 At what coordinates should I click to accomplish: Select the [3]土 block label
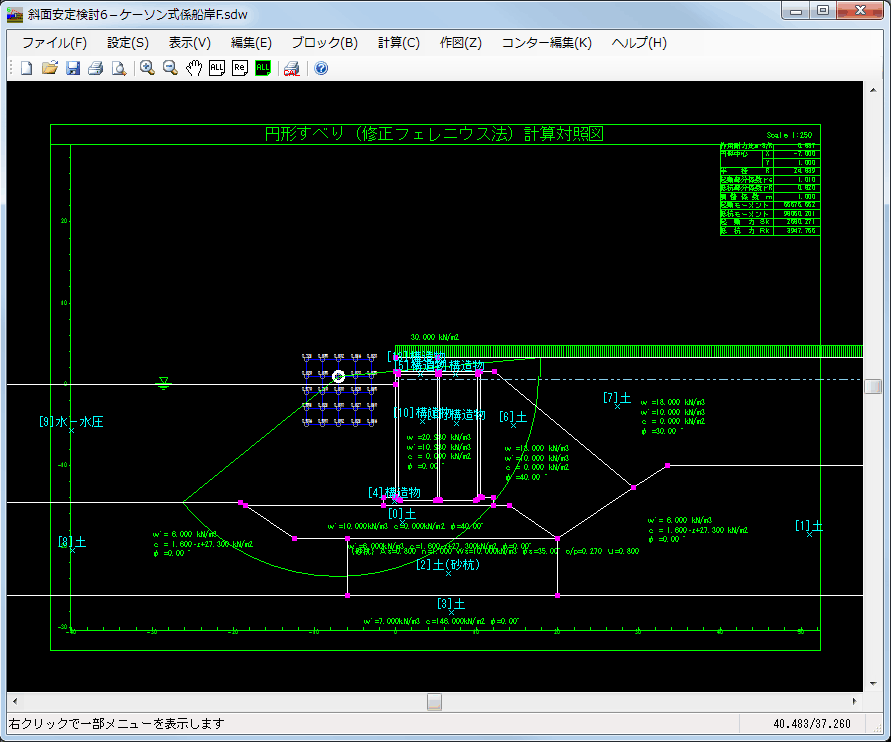(451, 603)
